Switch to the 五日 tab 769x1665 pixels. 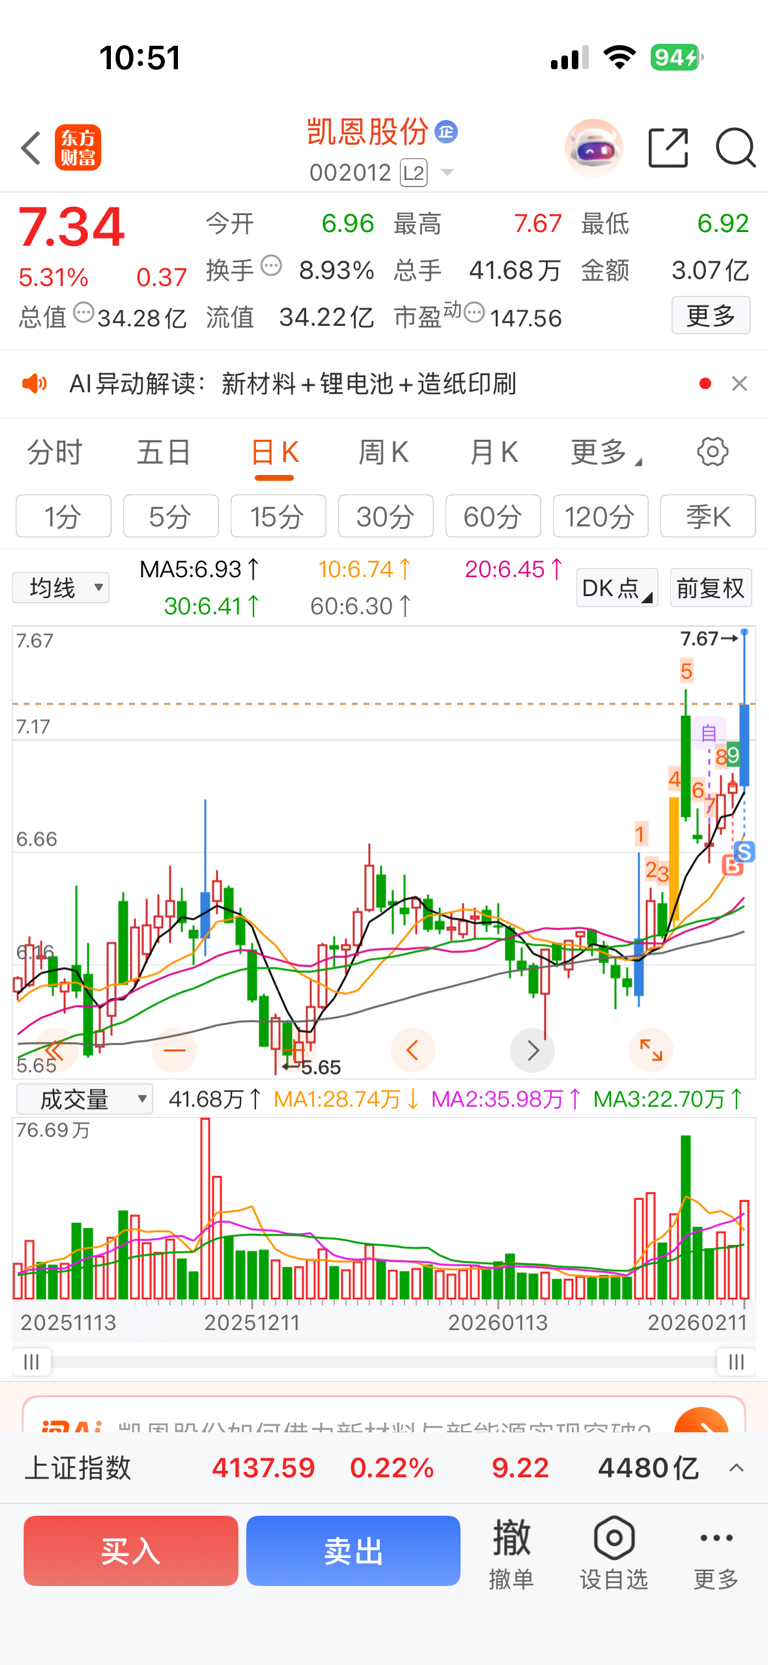(163, 453)
